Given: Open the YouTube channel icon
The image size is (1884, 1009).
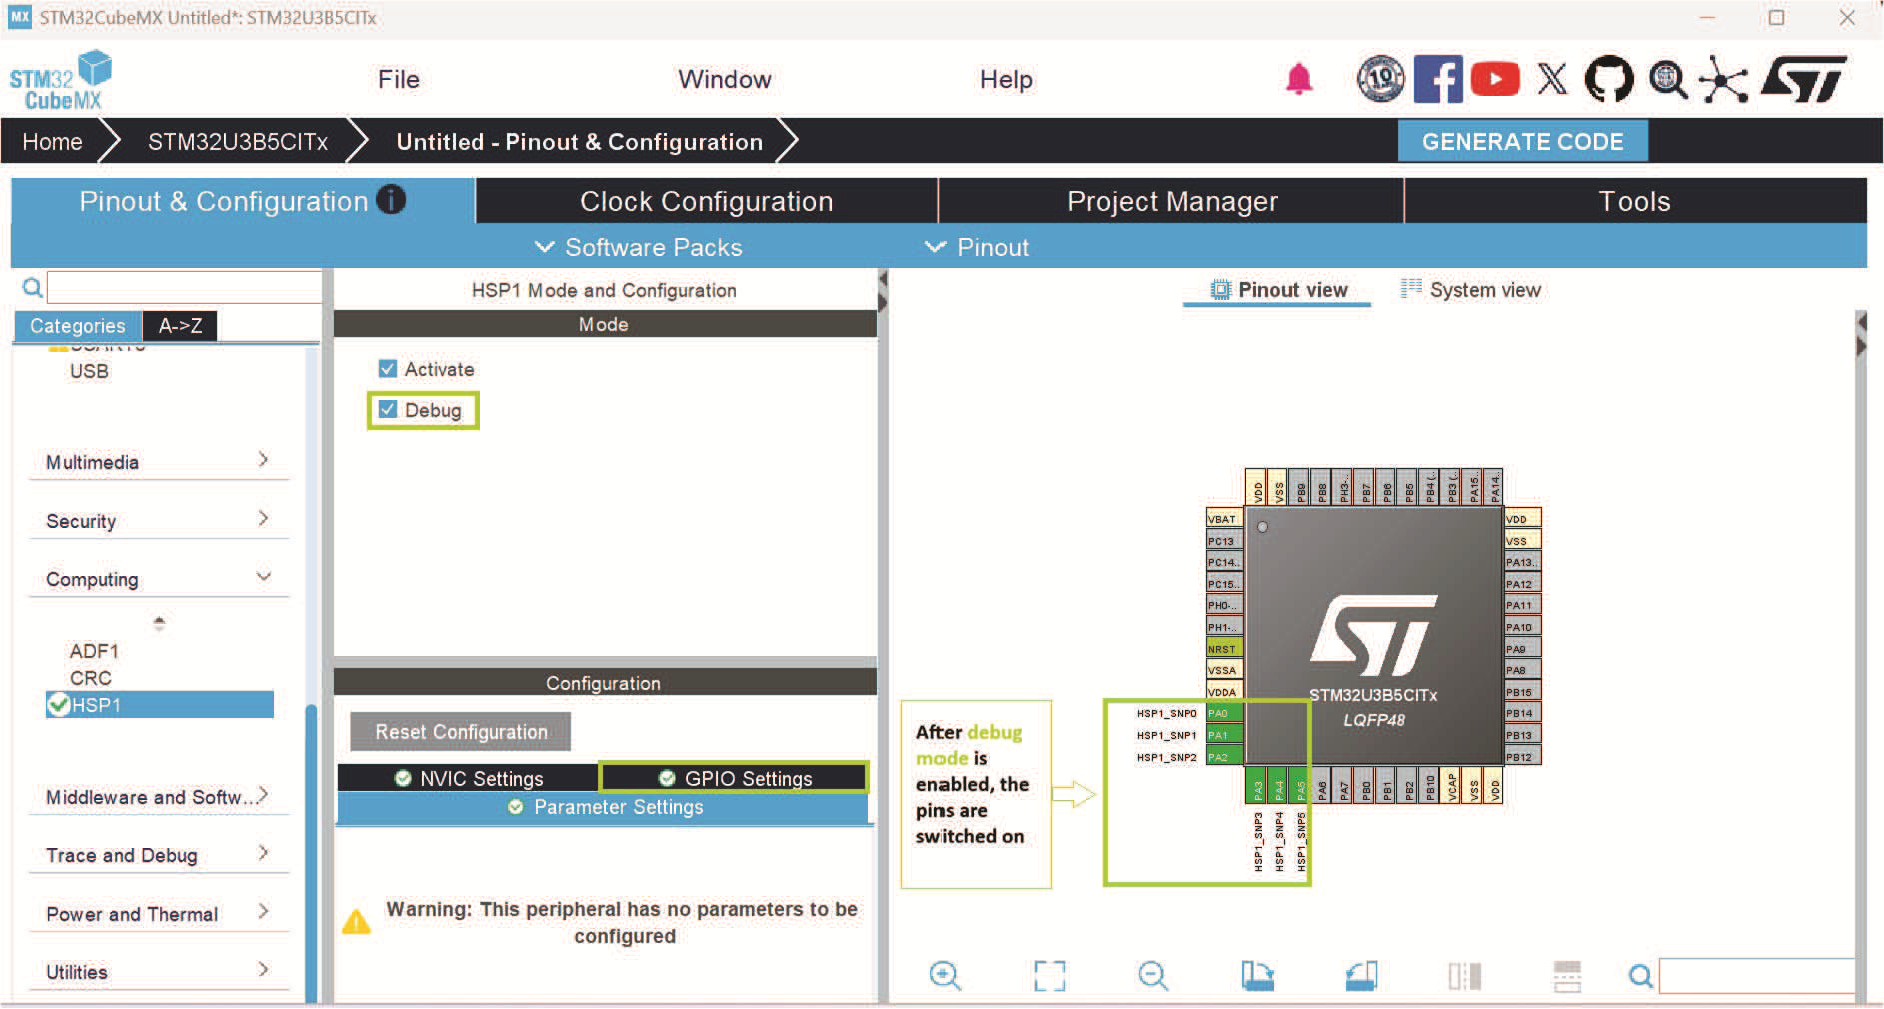Looking at the screenshot, I should [x=1495, y=79].
